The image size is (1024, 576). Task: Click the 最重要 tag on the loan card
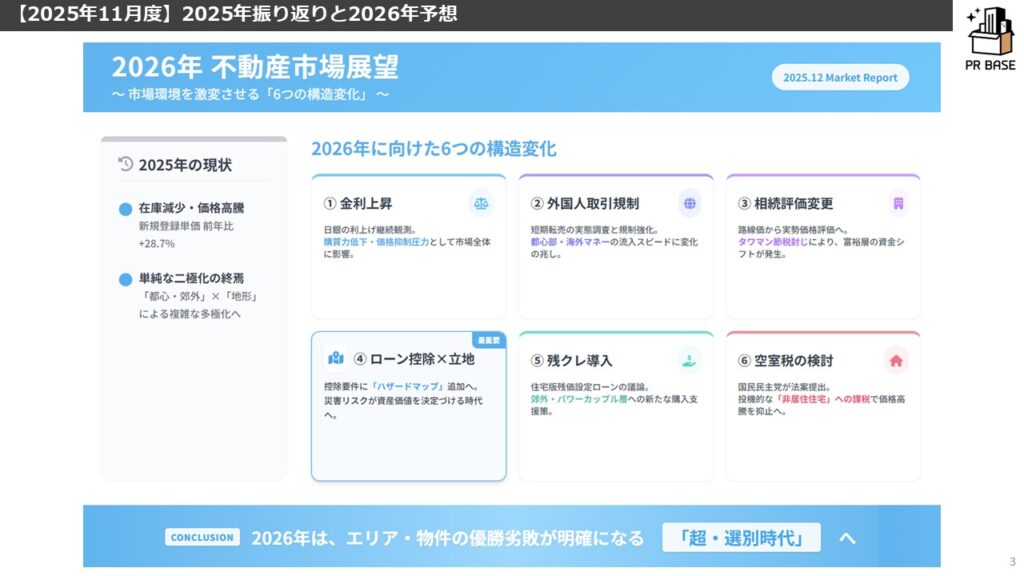pyautogui.click(x=488, y=340)
